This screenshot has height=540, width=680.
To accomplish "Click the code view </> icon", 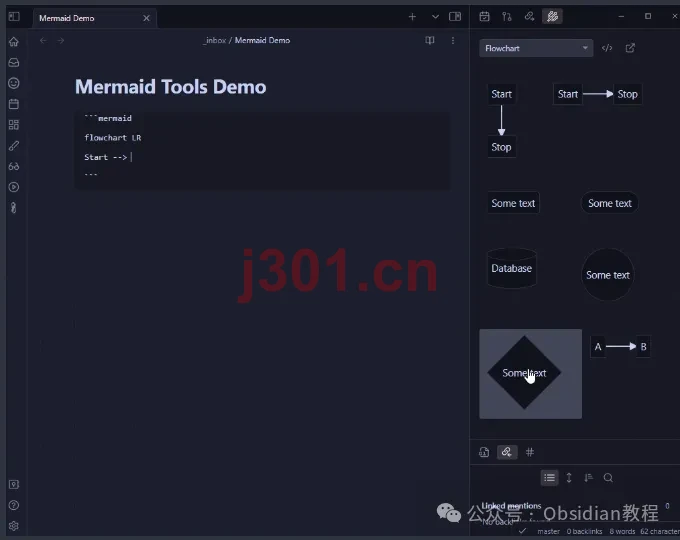I will (607, 48).
